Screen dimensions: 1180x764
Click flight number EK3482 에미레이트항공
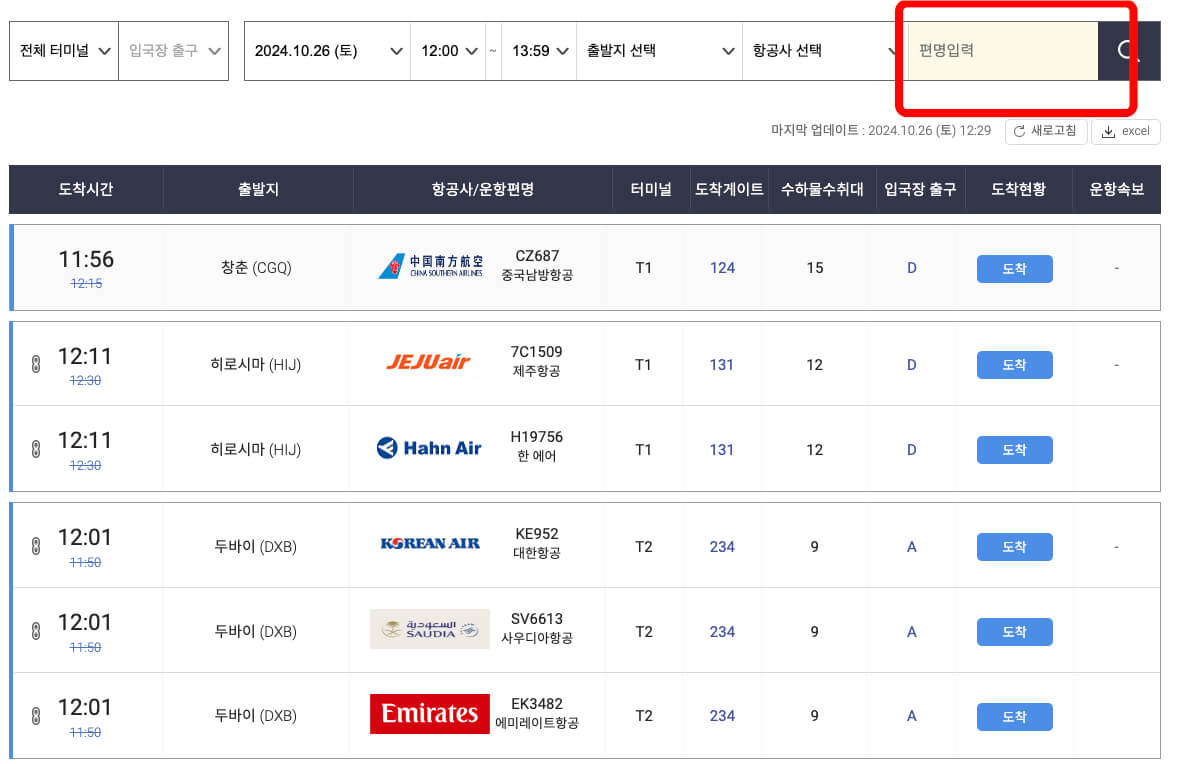point(537,714)
